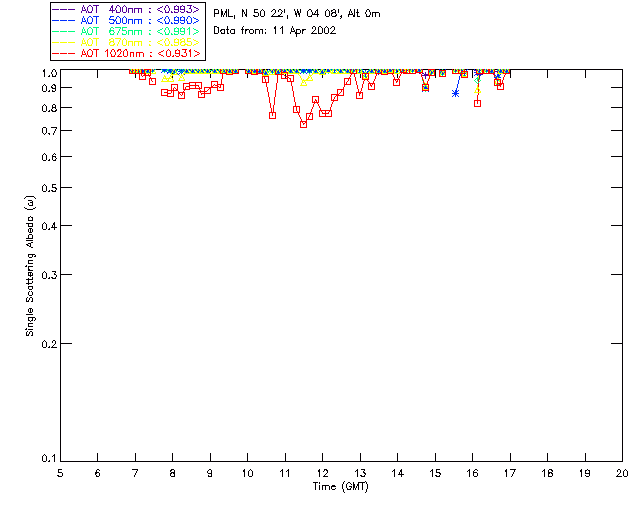The height and width of the screenshot is (512, 640).
Task: Click the Time (GMT) axis label
Action: coord(340,486)
